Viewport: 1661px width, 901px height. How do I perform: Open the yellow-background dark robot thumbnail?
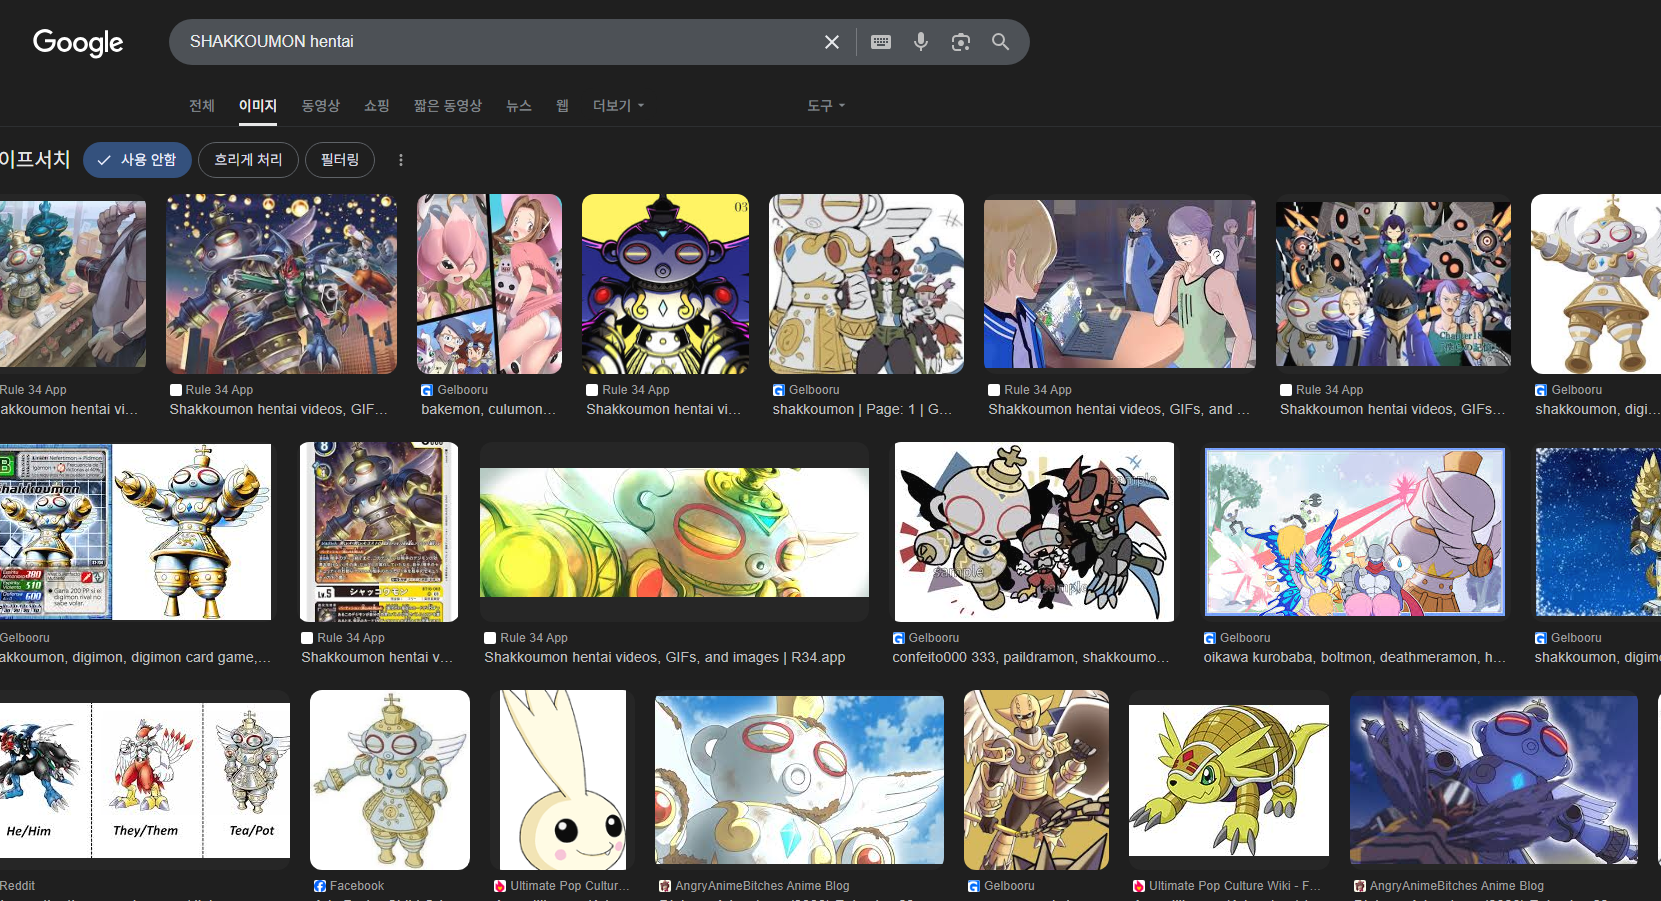click(x=665, y=284)
